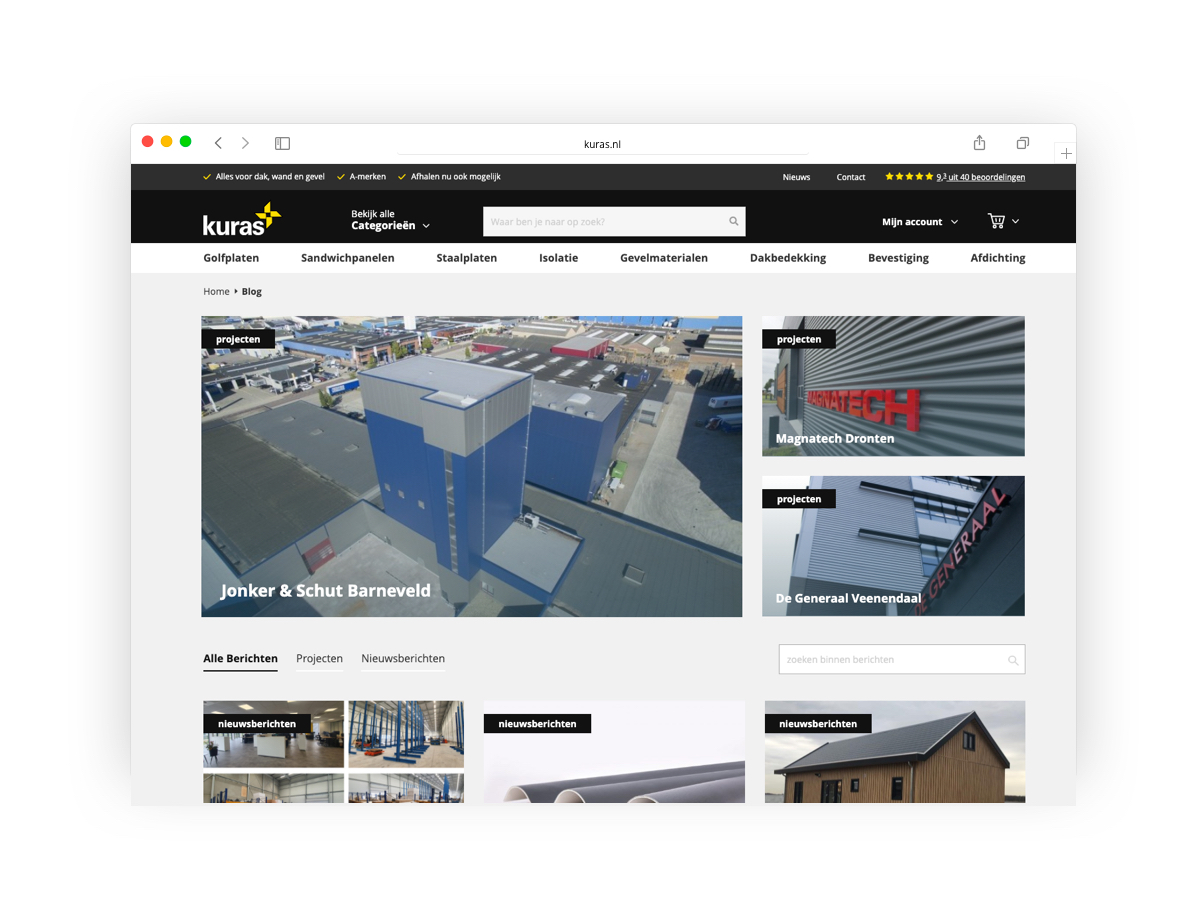Image resolution: width=1200 pixels, height=900 pixels.
Task: Open the Magnatech Dronten project card
Action: tap(893, 386)
